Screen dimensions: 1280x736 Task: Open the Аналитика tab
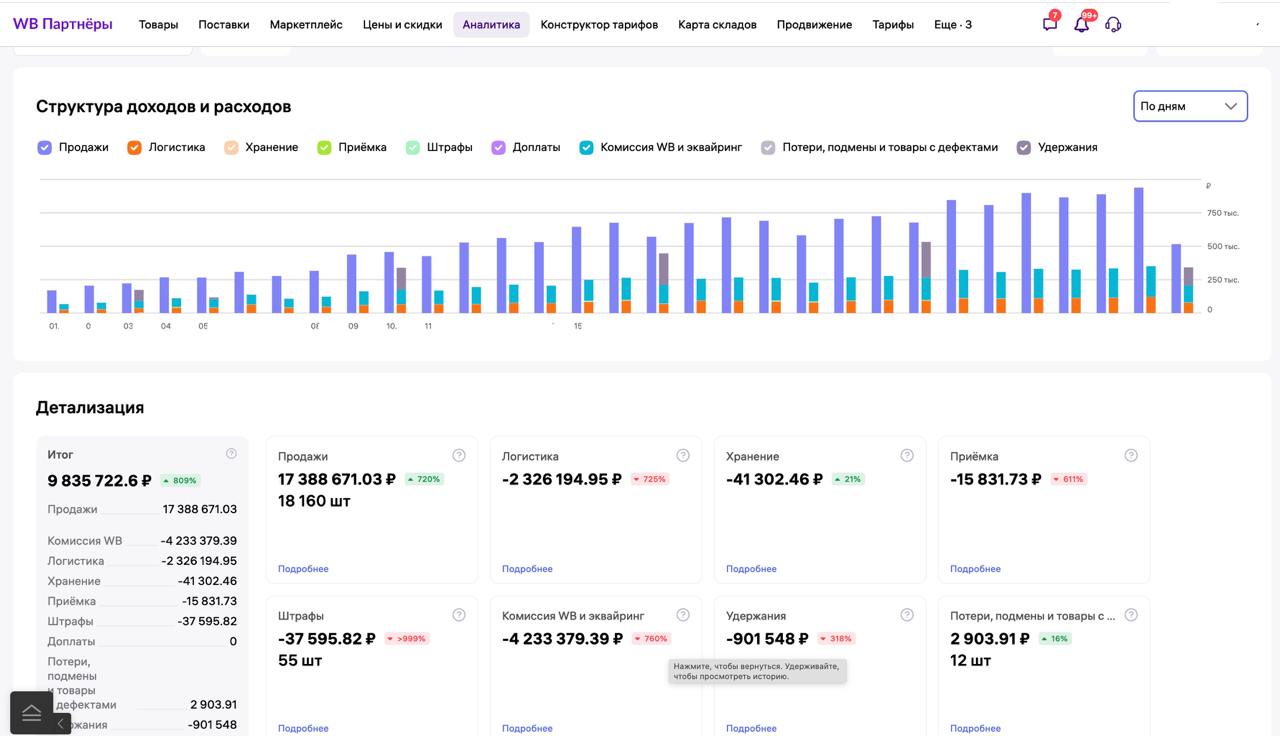[491, 24]
